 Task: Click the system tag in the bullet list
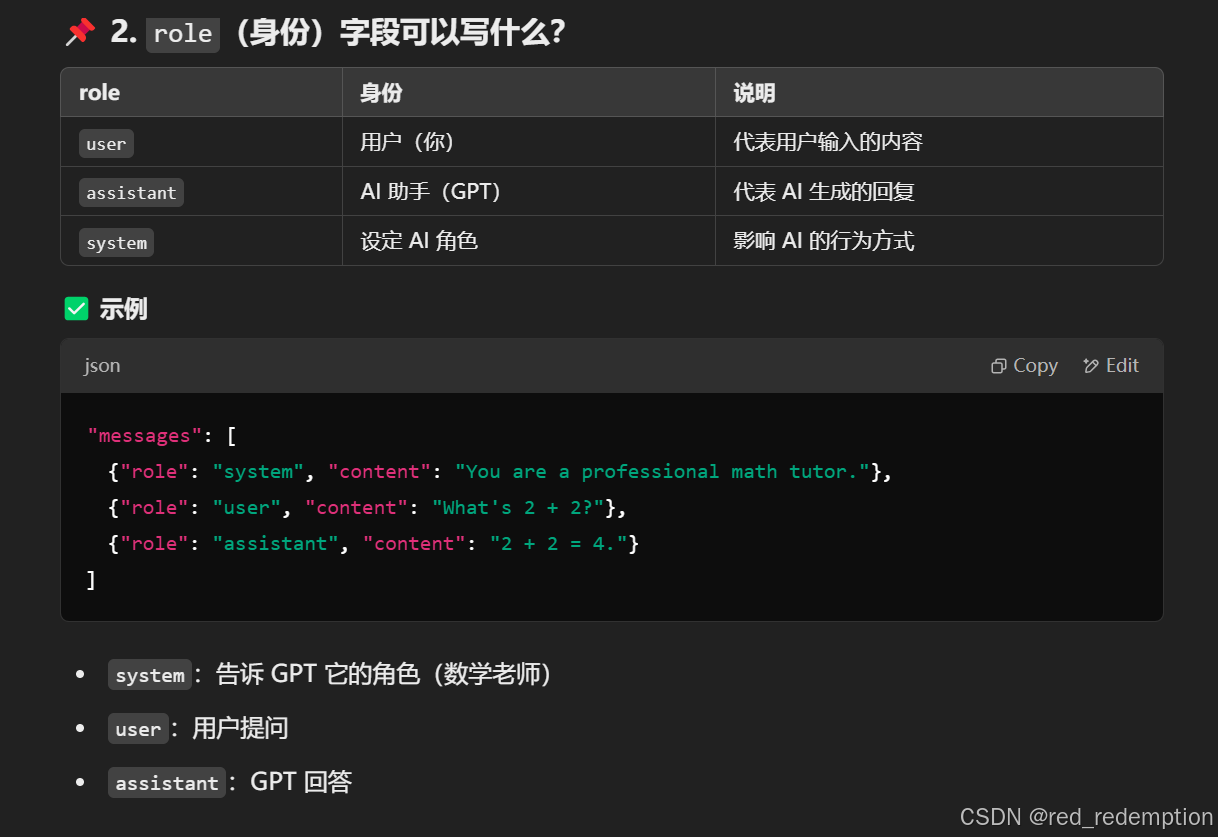150,675
